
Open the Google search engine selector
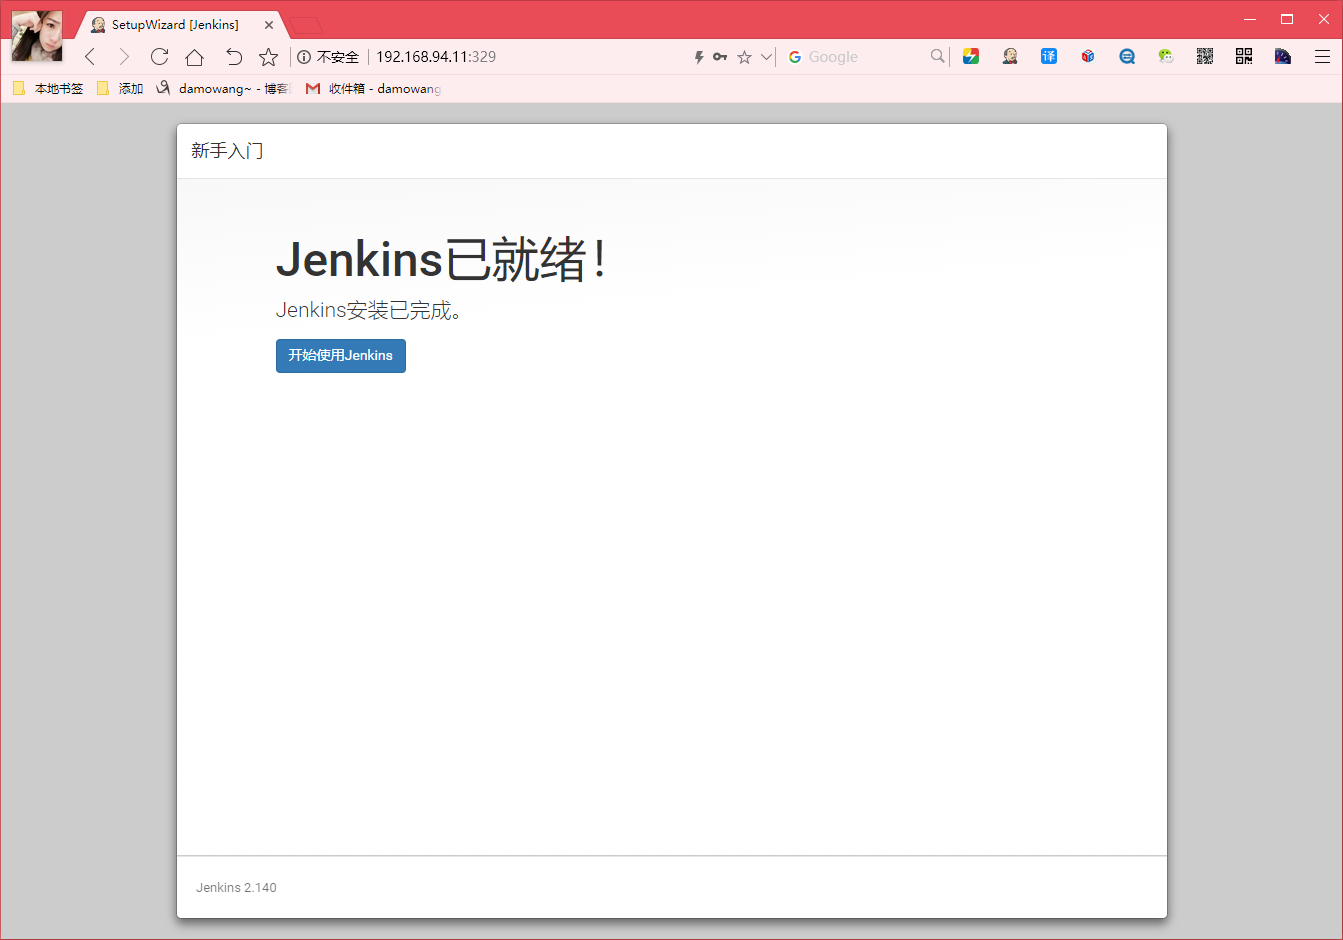(x=795, y=57)
